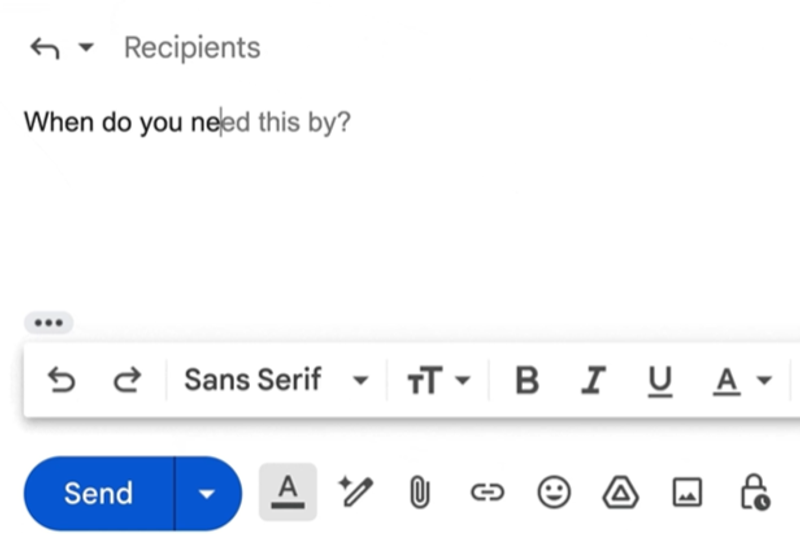The width and height of the screenshot is (800, 534).
Task: Open the emoji picker
Action: [x=553, y=492]
